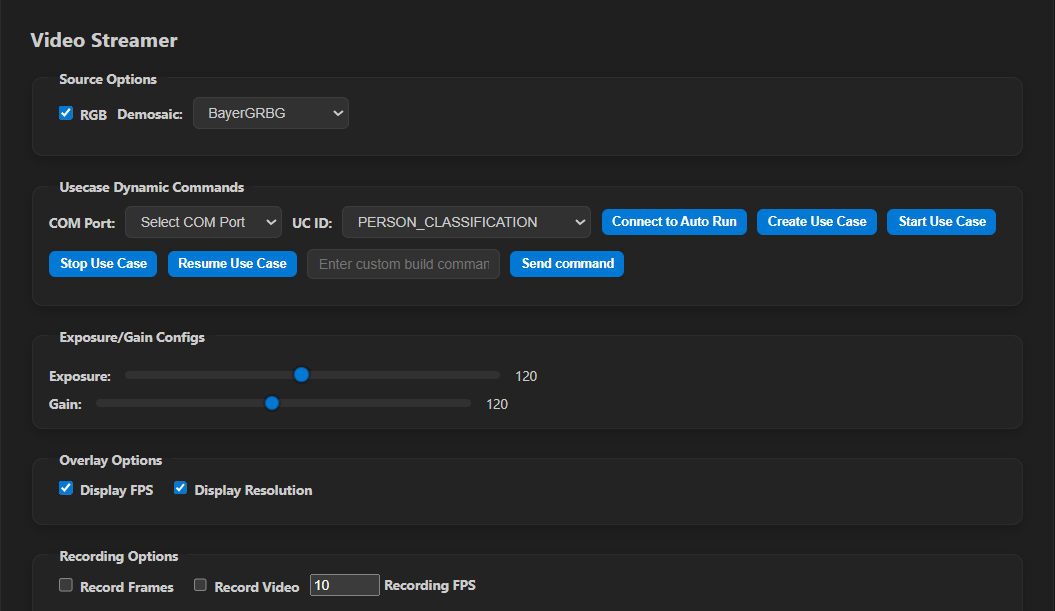Image resolution: width=1055 pixels, height=611 pixels.
Task: Click the Recording Options section label
Action: pyautogui.click(x=118, y=556)
